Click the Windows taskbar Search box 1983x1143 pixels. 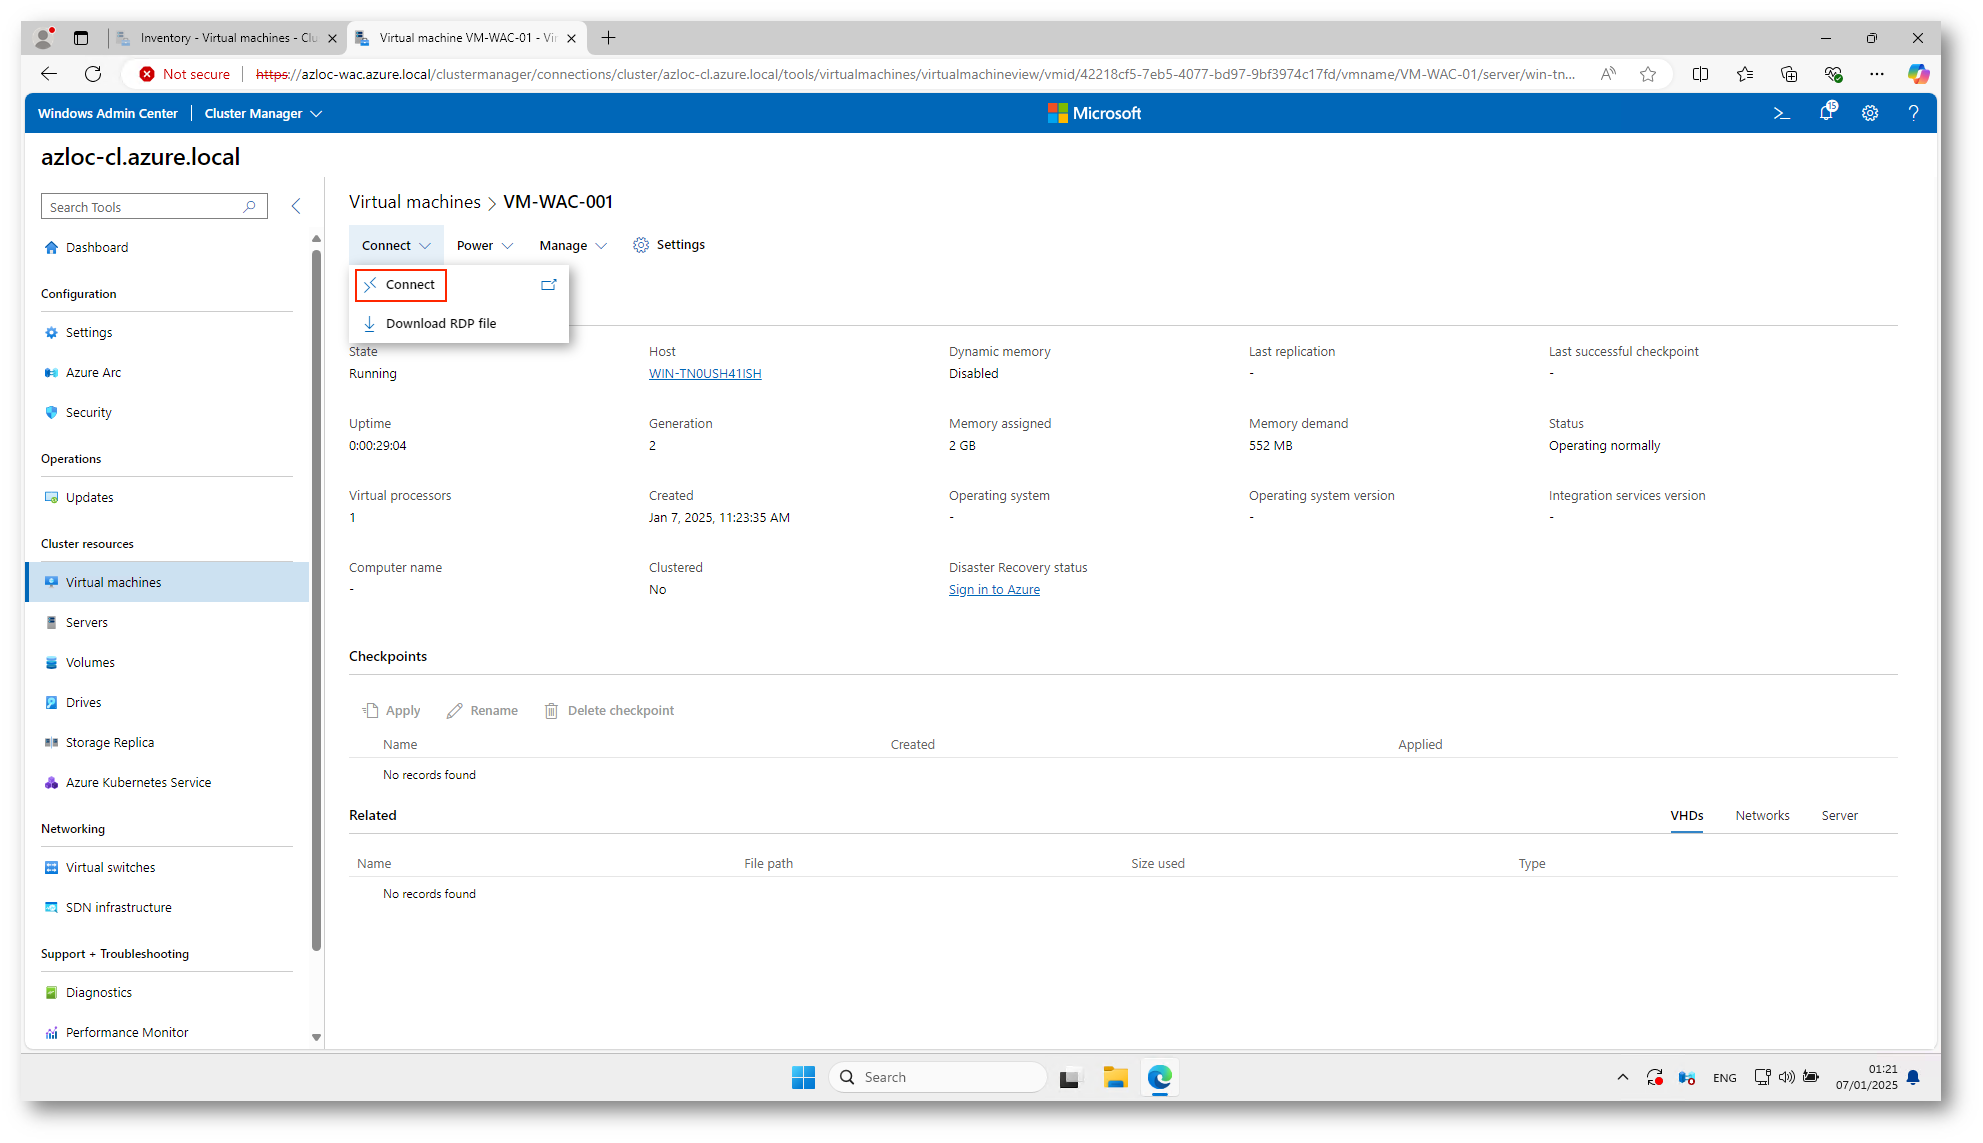click(938, 1077)
